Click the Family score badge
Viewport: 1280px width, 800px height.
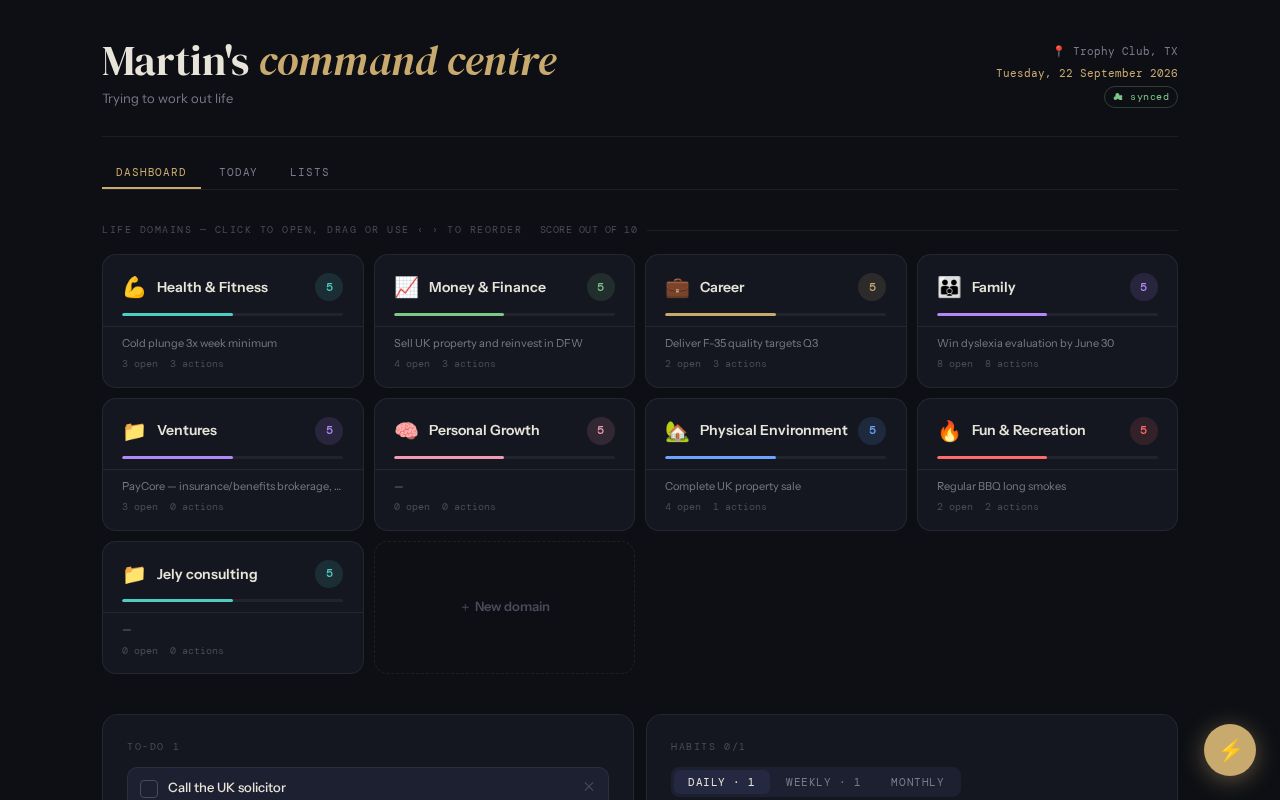(1144, 287)
